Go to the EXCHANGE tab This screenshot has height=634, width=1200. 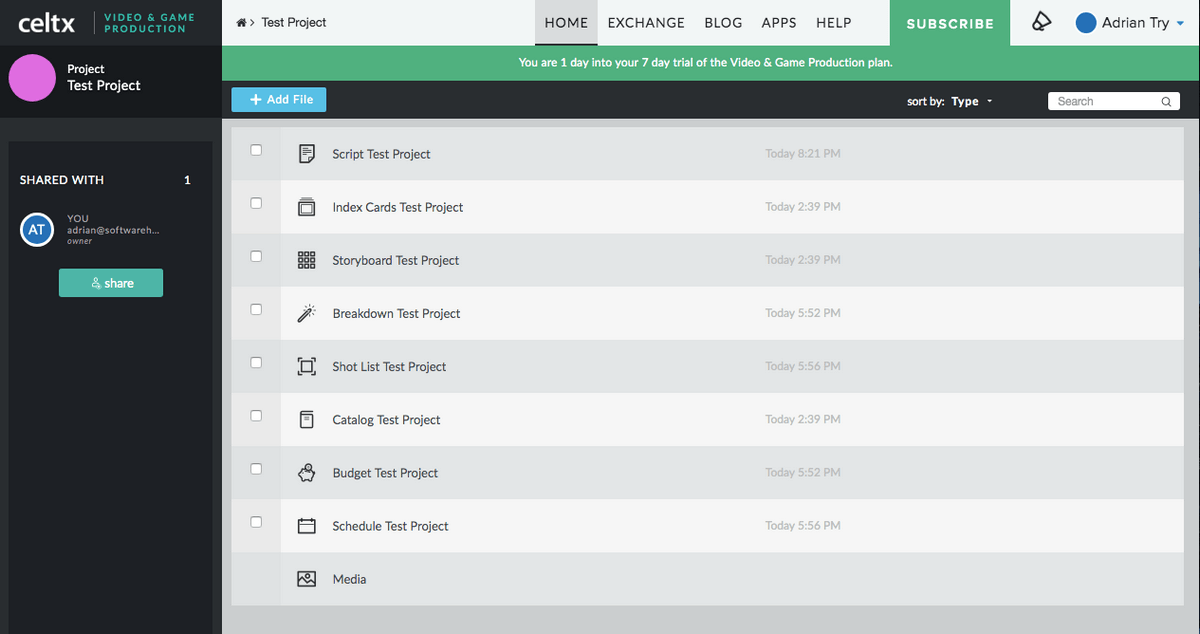tap(646, 23)
